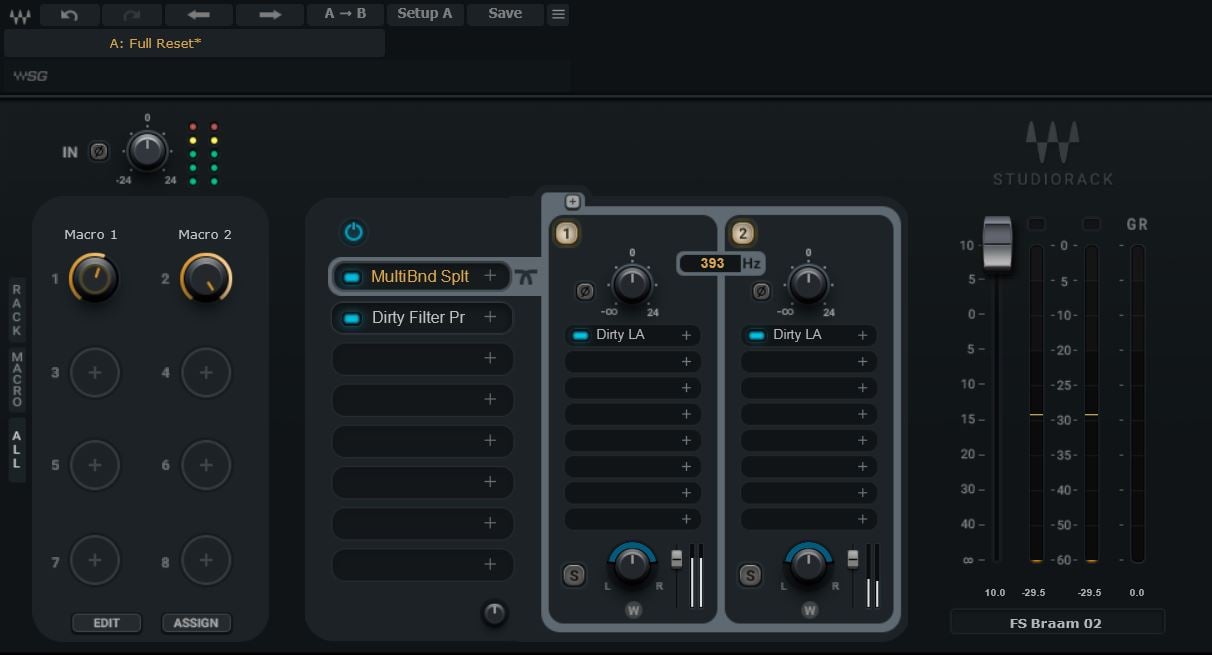Disable Dirty LA in band 2
The height and width of the screenshot is (655, 1212).
tap(757, 335)
